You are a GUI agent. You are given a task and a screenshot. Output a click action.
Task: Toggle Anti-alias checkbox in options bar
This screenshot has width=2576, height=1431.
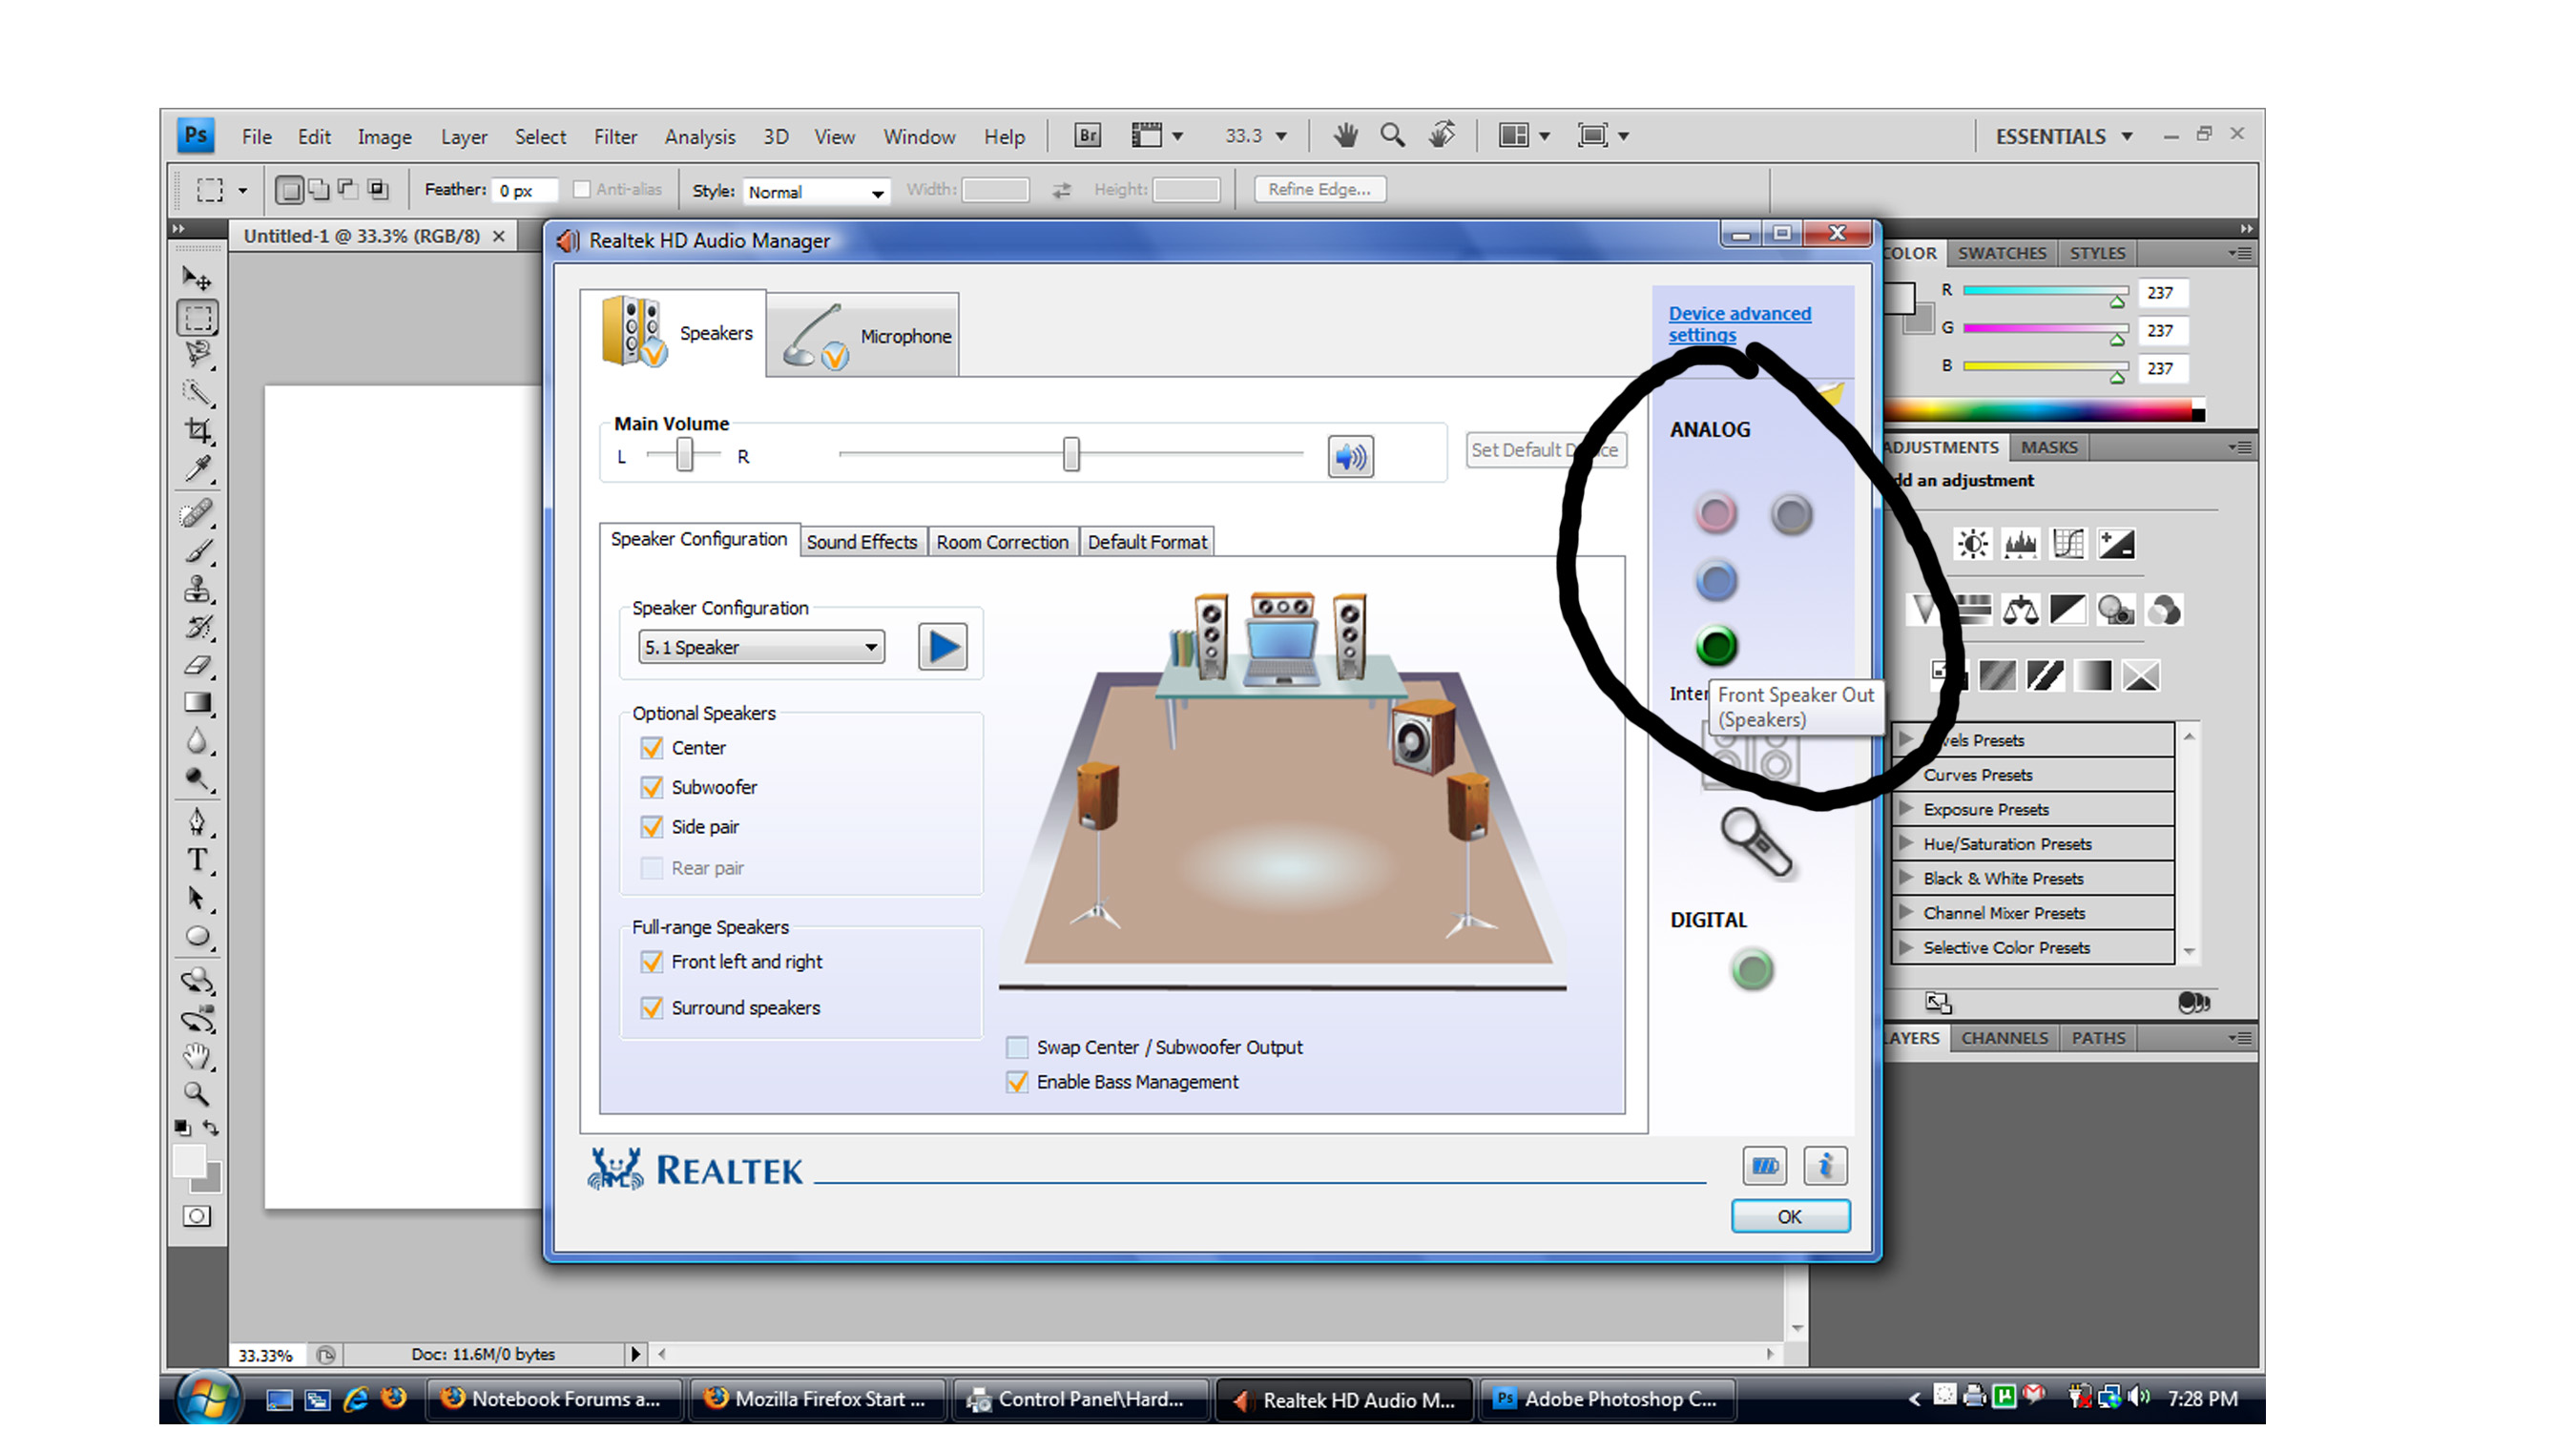click(x=581, y=189)
